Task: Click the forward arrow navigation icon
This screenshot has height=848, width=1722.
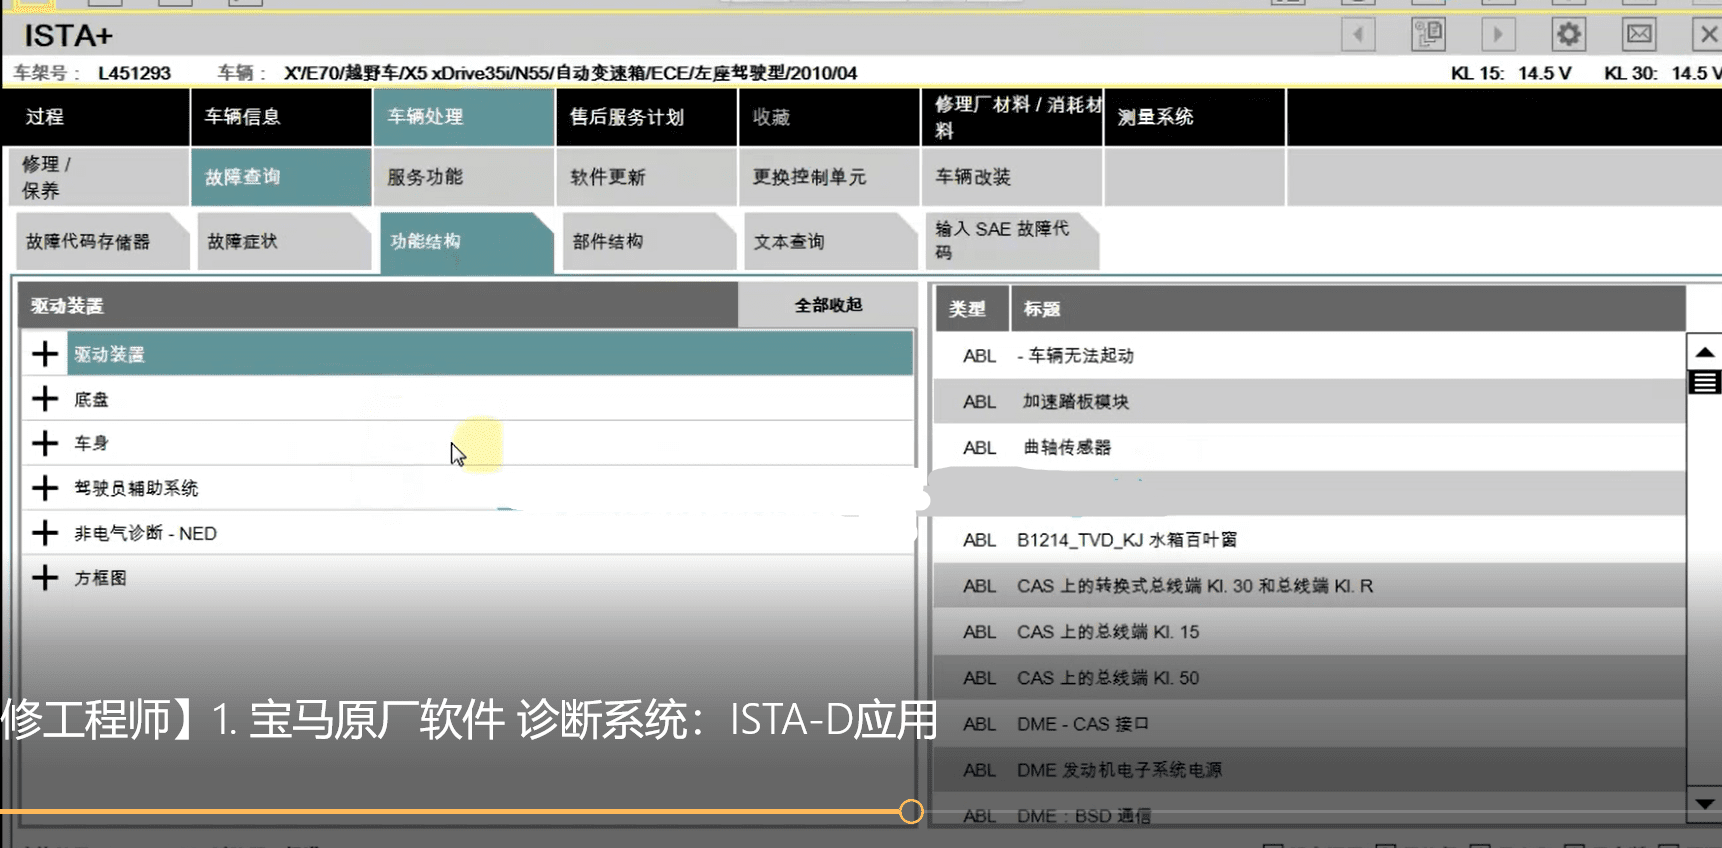Action: pos(1498,34)
